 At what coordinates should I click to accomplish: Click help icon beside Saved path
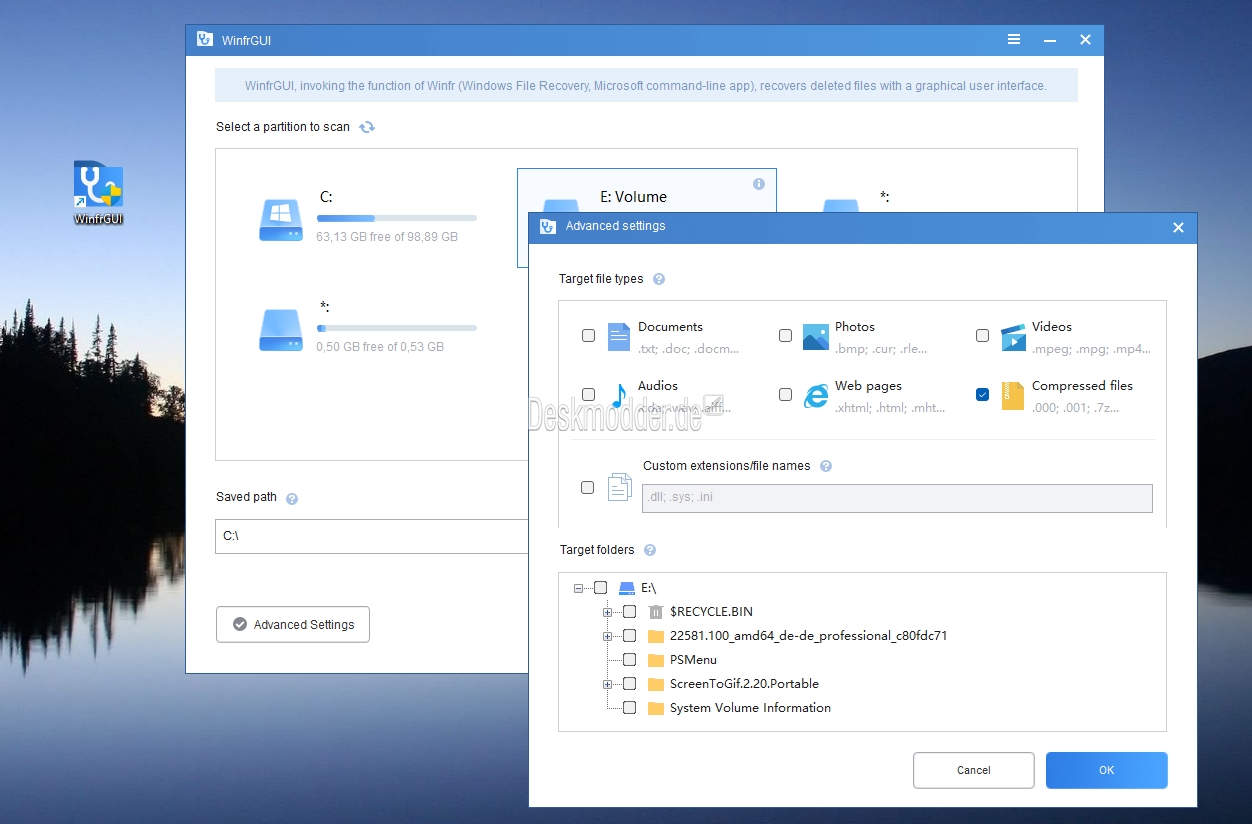[292, 498]
